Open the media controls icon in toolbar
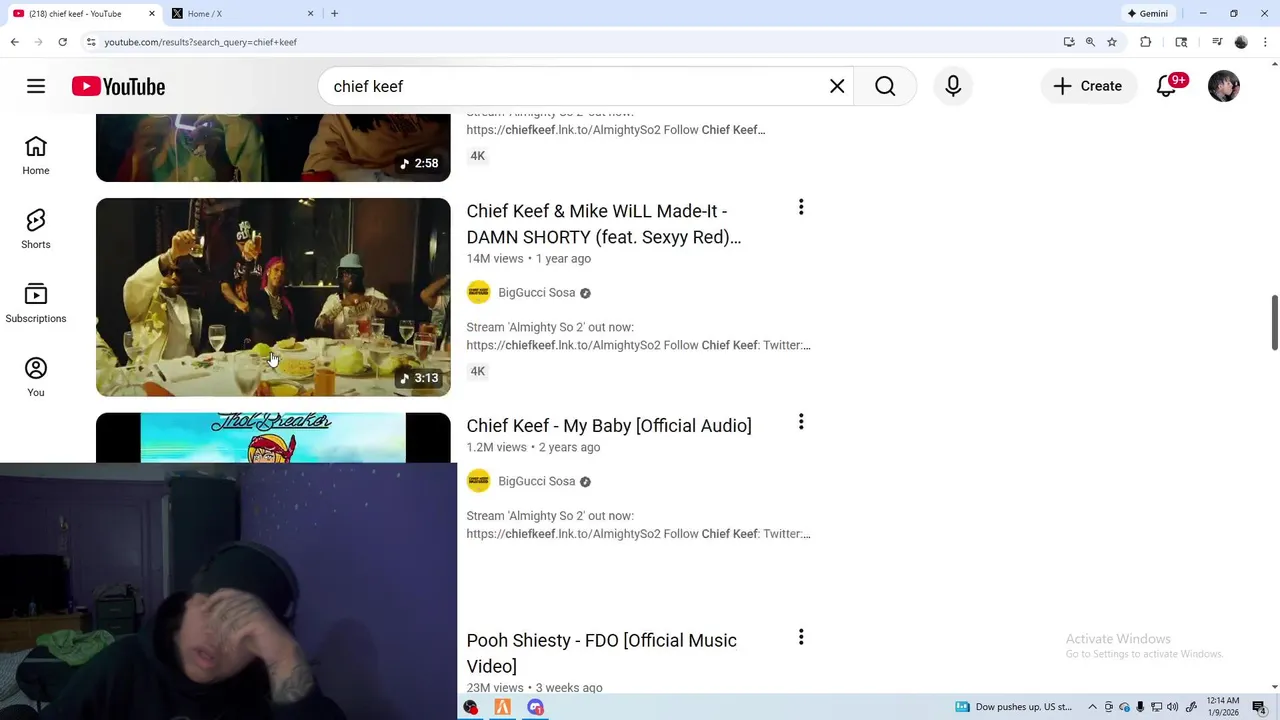The height and width of the screenshot is (720, 1280). click(x=1217, y=42)
